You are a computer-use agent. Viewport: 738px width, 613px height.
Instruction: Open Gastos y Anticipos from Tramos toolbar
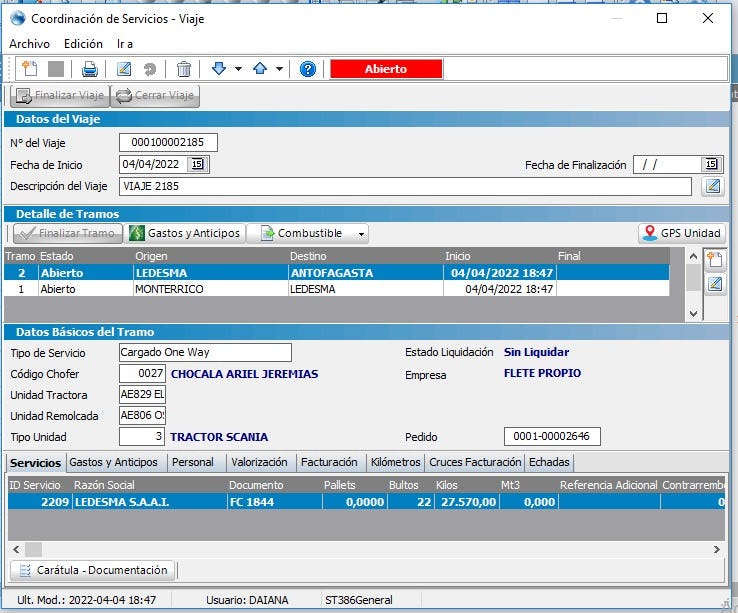[185, 233]
